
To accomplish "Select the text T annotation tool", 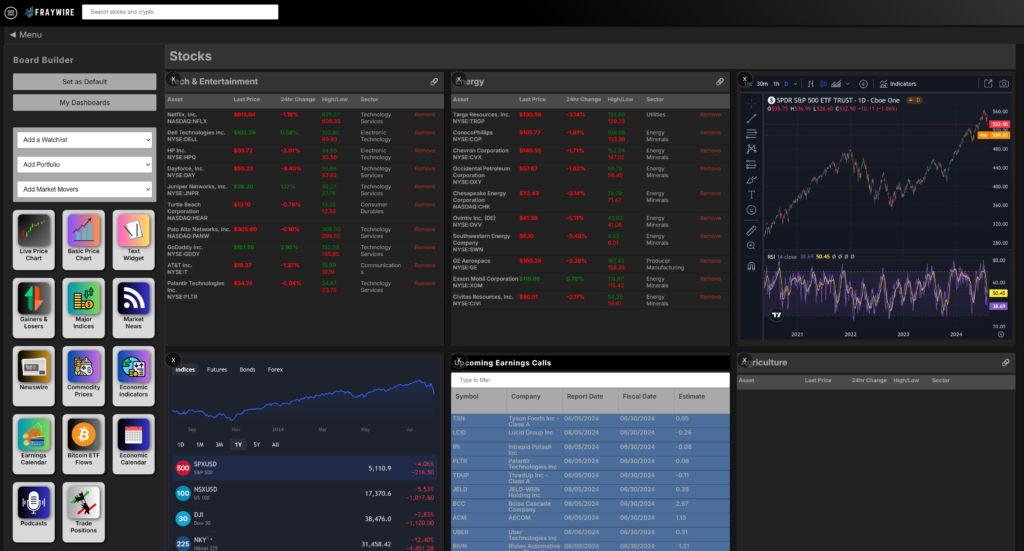I will click(751, 195).
